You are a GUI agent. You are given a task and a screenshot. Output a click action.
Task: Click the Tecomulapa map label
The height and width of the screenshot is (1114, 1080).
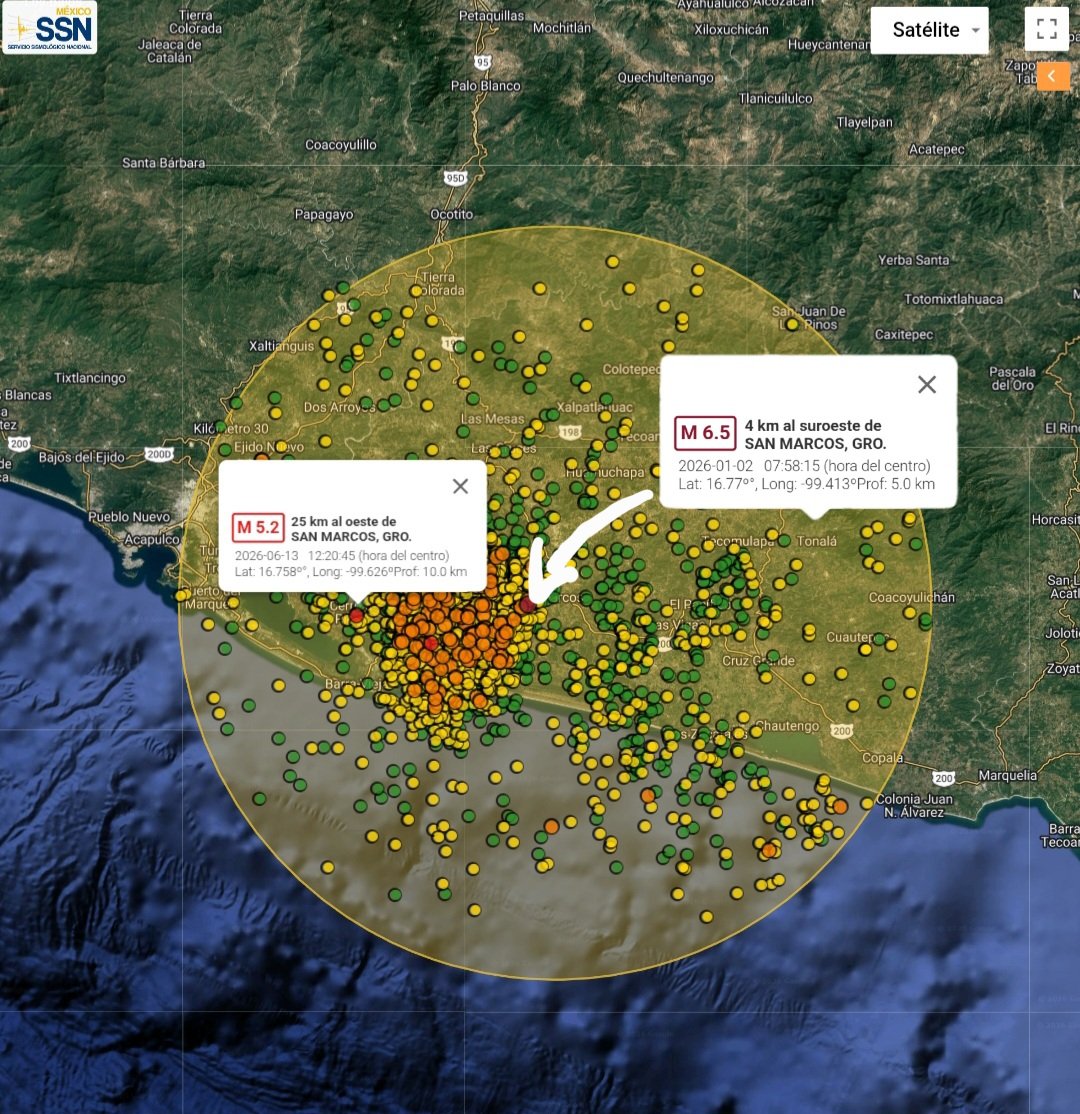(738, 541)
